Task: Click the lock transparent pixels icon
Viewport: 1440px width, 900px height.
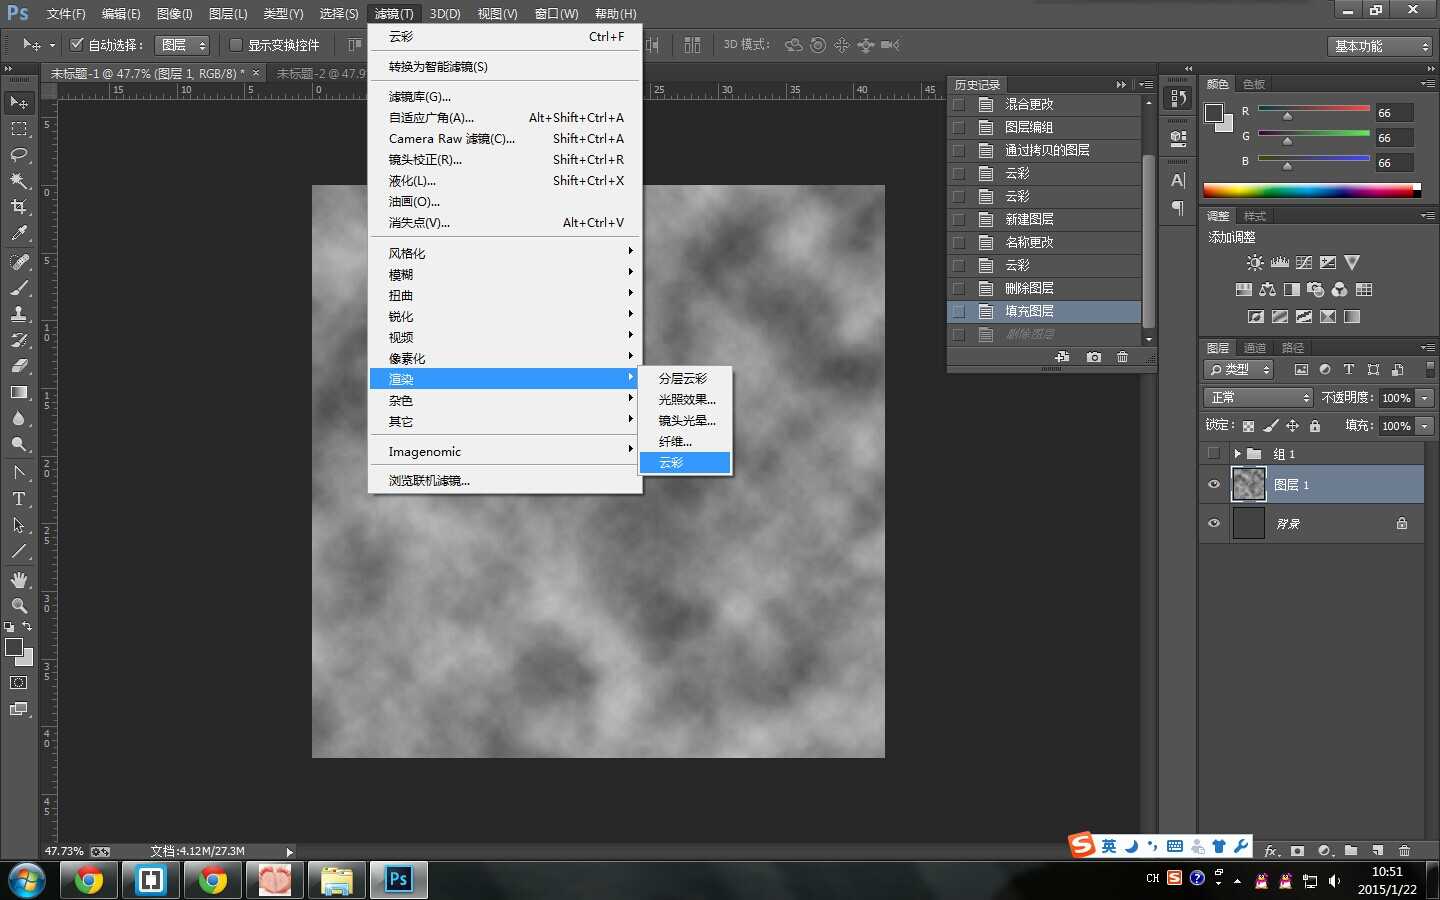Action: 1249,426
